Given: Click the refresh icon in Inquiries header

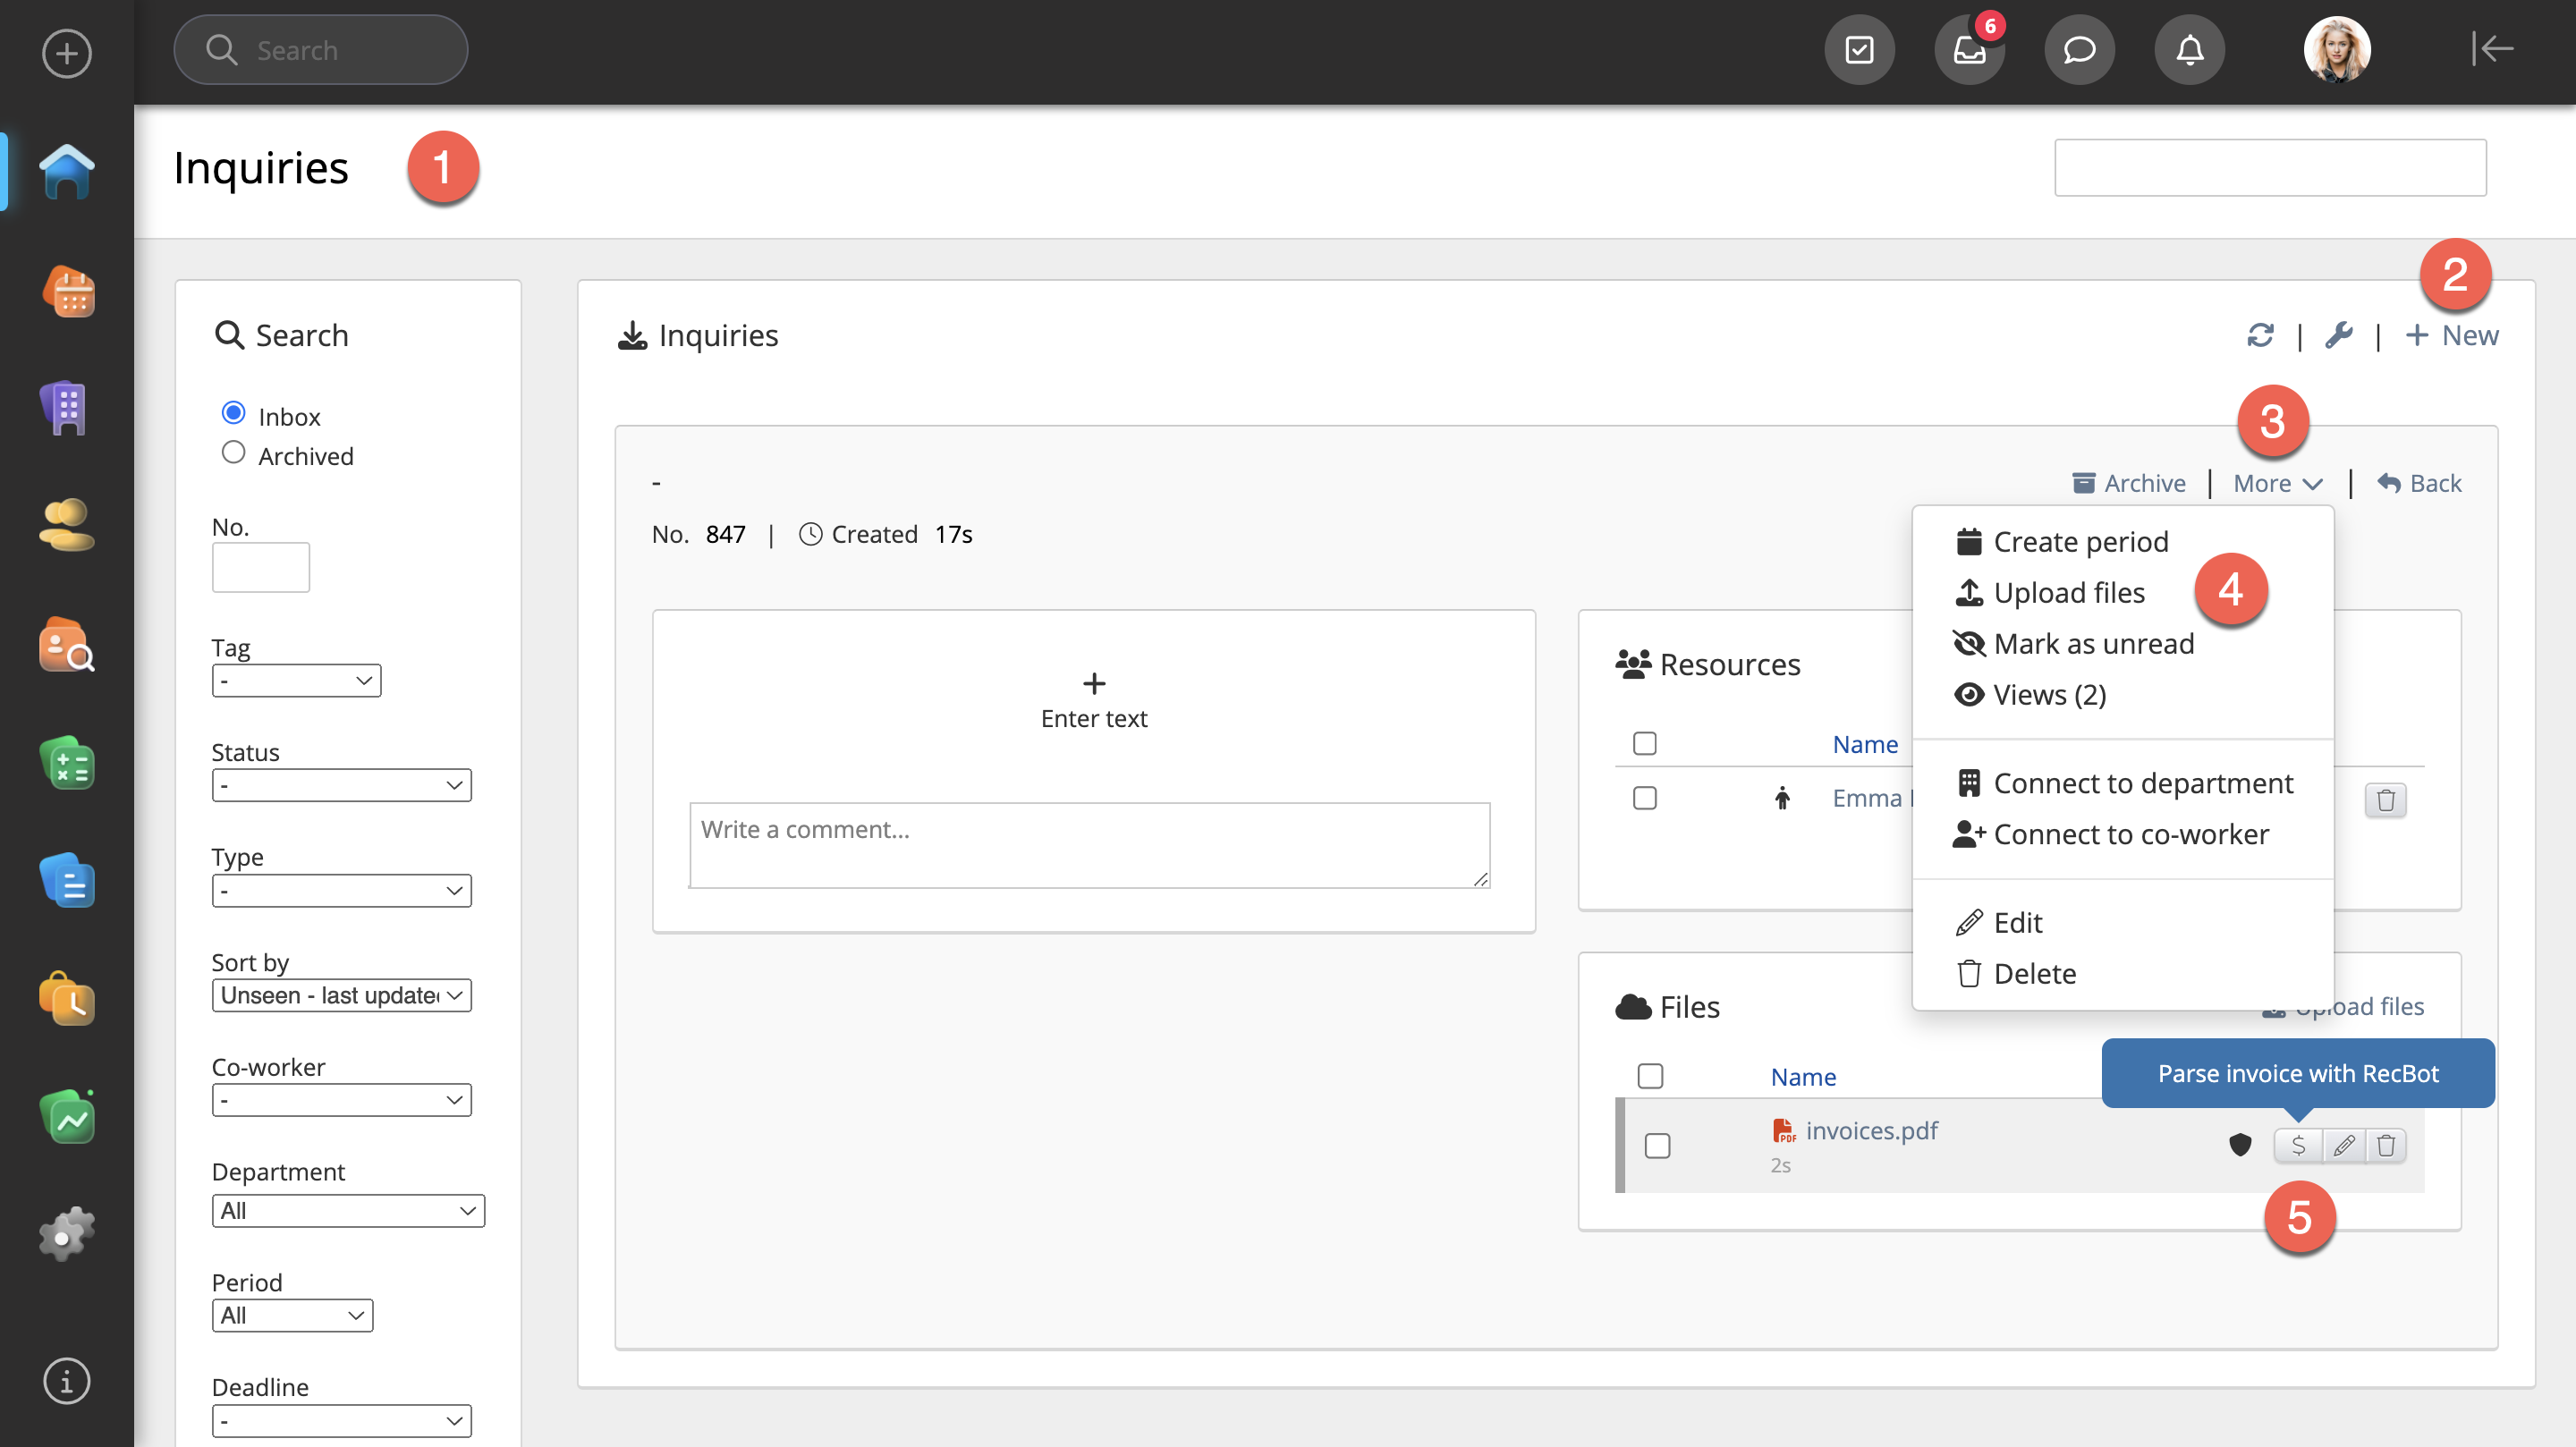Looking at the screenshot, I should (x=2260, y=335).
